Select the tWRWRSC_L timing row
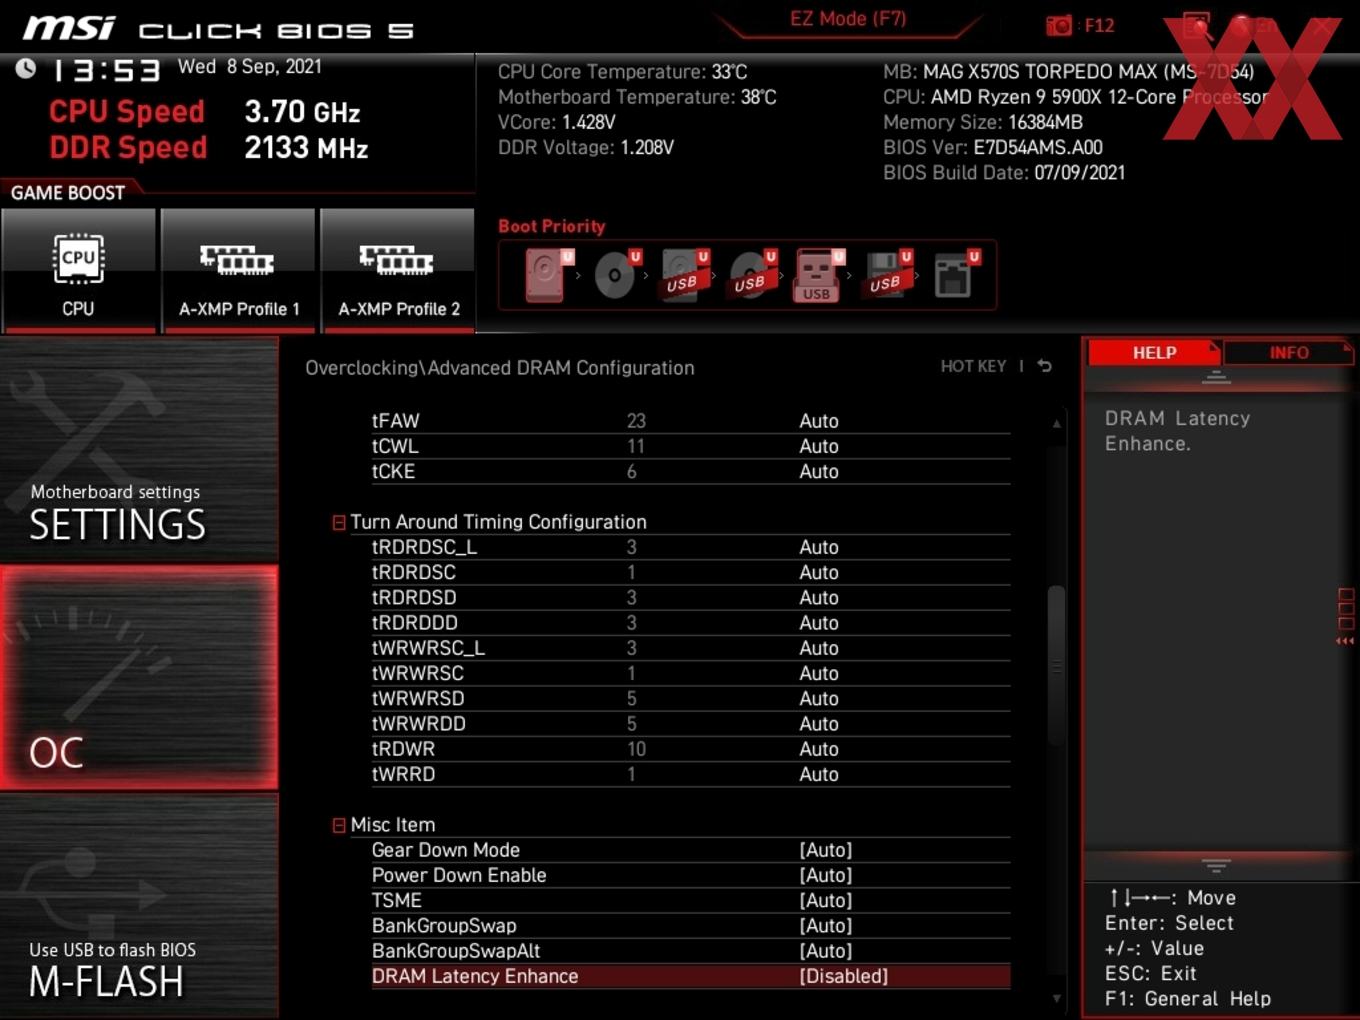1360x1020 pixels. [x=690, y=648]
